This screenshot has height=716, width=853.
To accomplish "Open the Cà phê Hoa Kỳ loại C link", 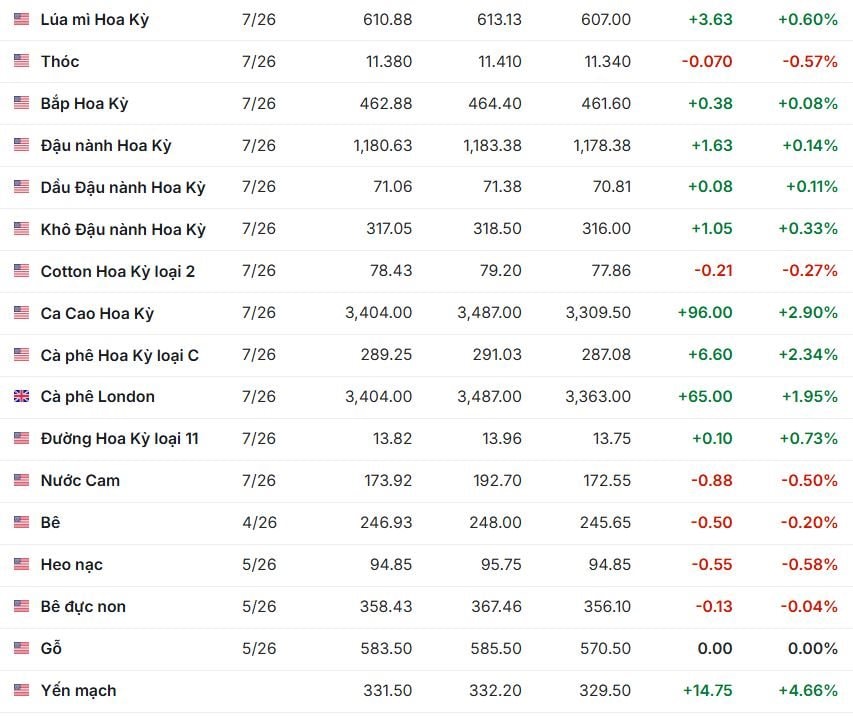I will [119, 355].
